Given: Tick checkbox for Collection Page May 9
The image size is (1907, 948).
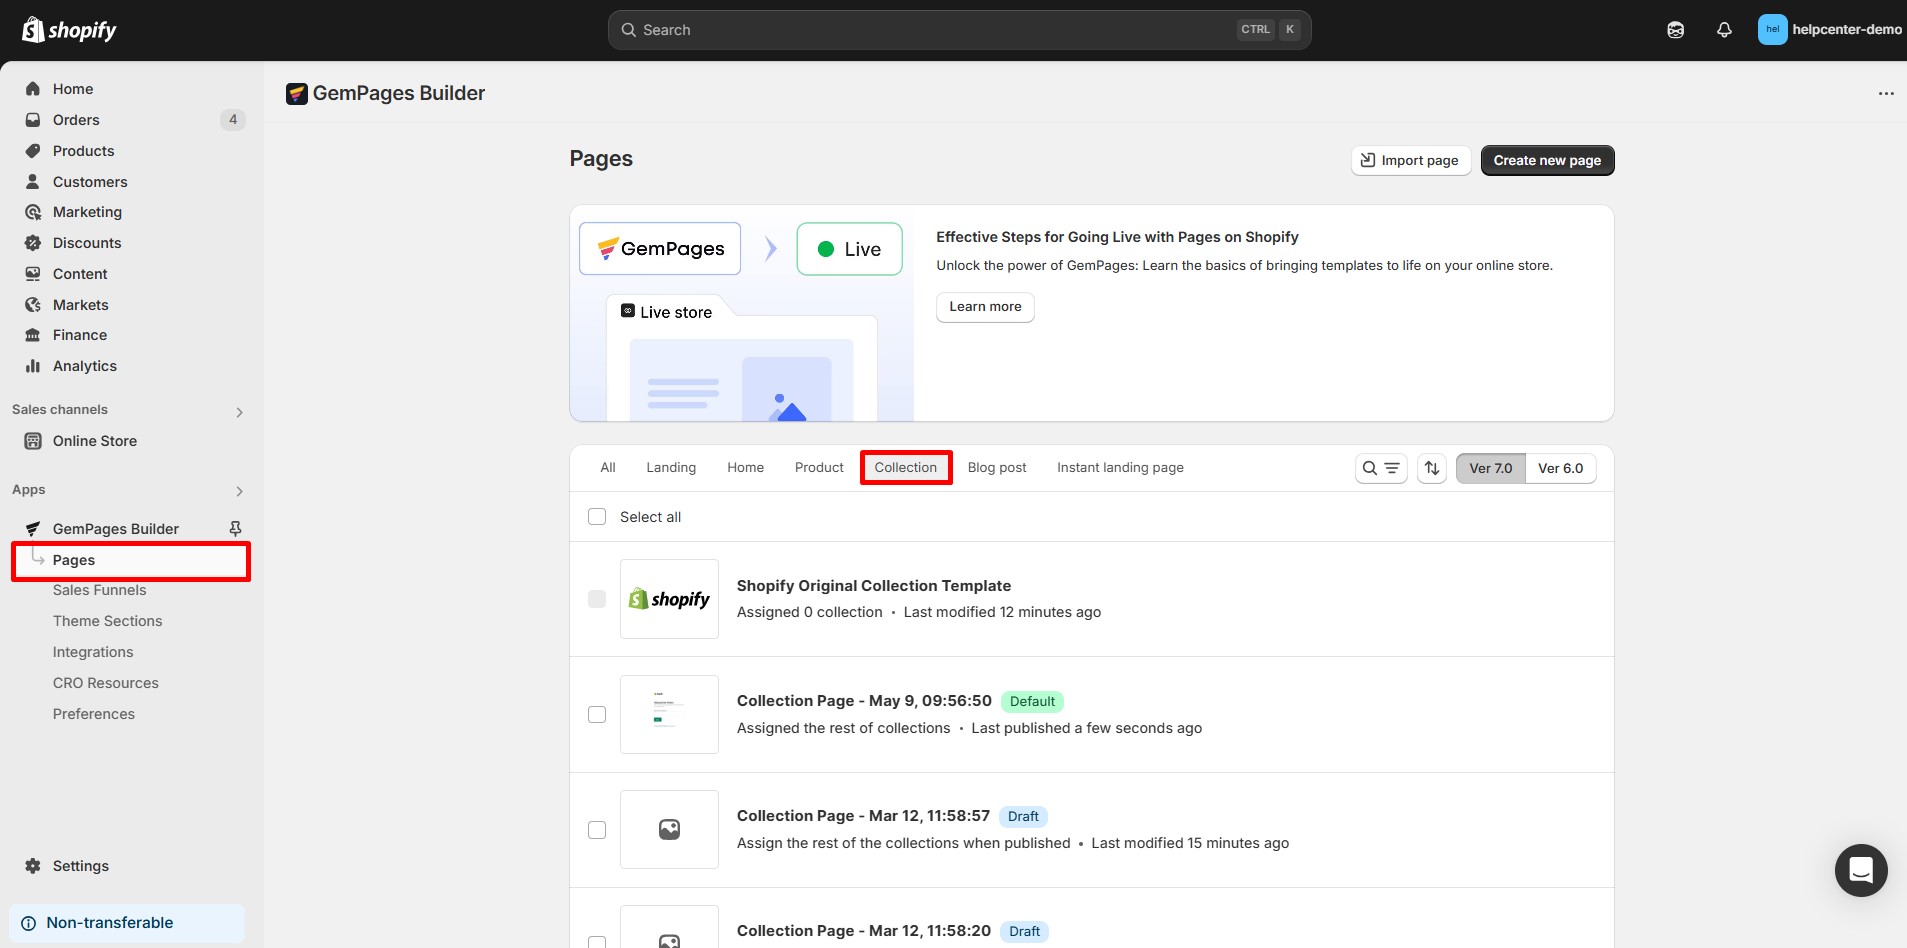Looking at the screenshot, I should click(597, 714).
